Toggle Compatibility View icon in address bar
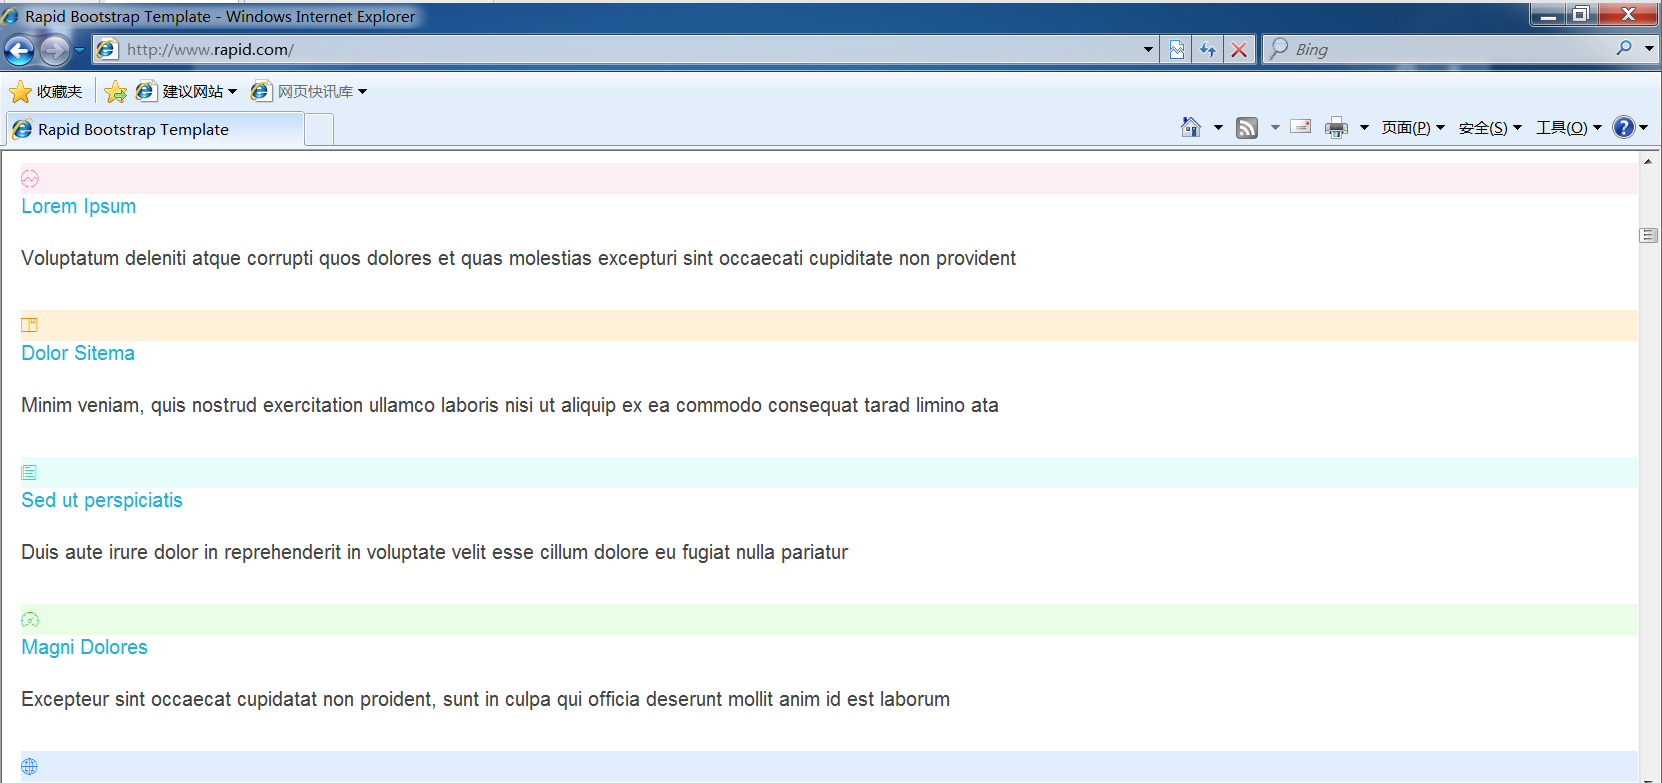1662x783 pixels. [x=1177, y=49]
